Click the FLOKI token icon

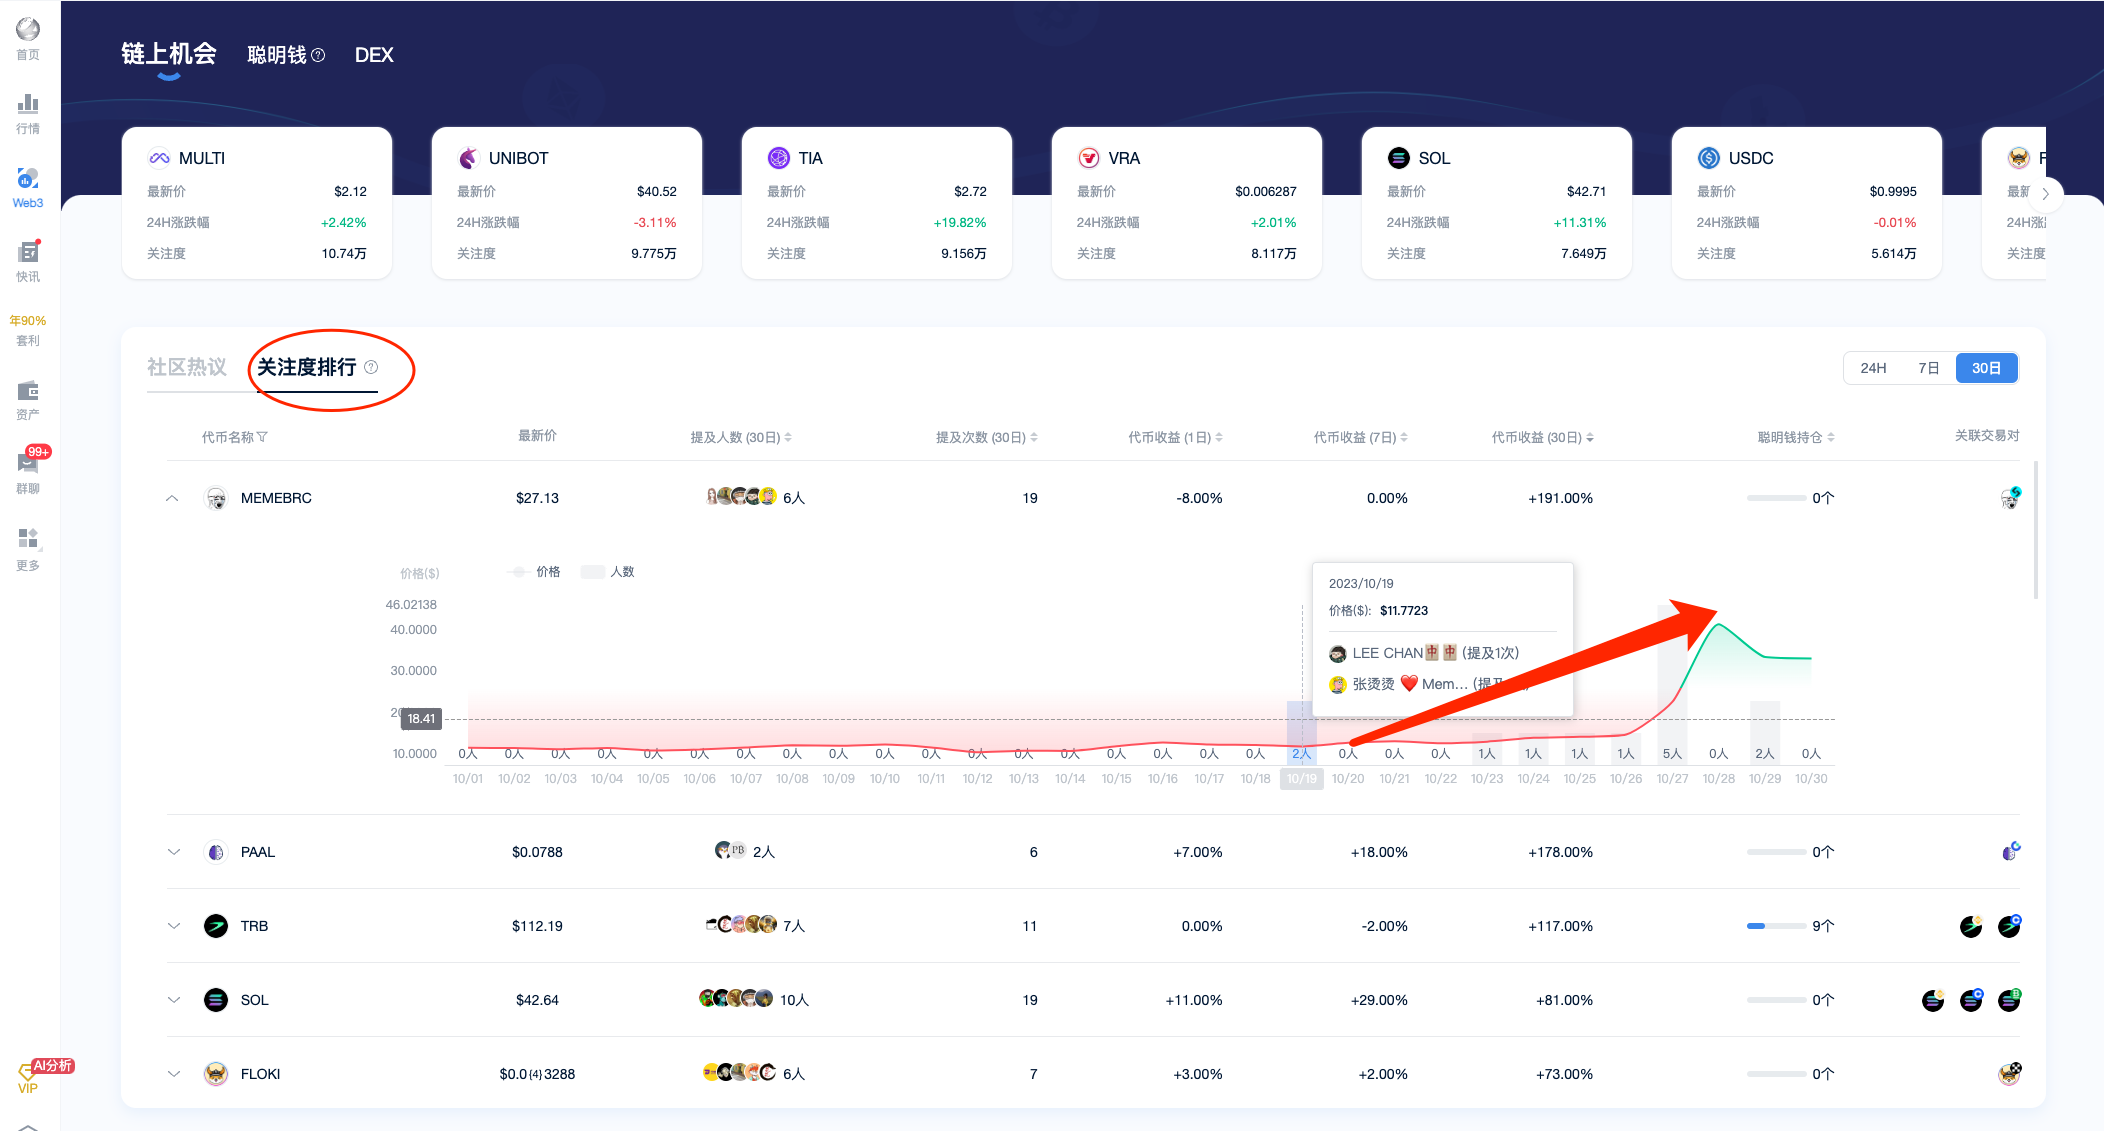pos(215,1074)
